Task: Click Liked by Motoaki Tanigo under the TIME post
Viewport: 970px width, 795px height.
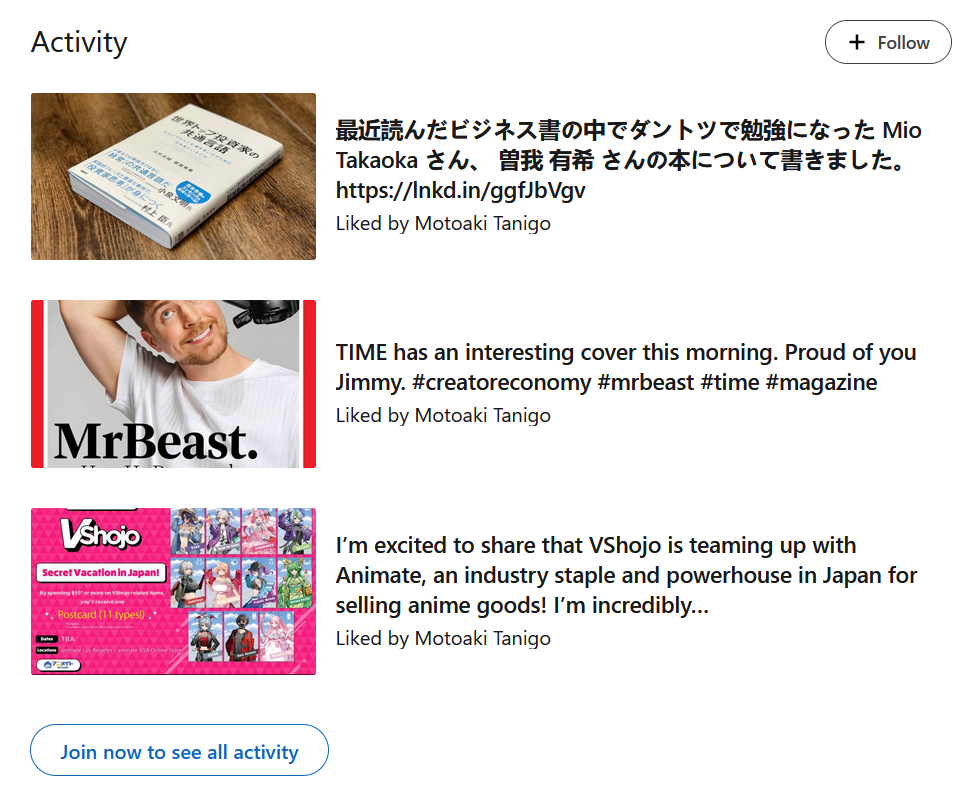Action: [443, 415]
